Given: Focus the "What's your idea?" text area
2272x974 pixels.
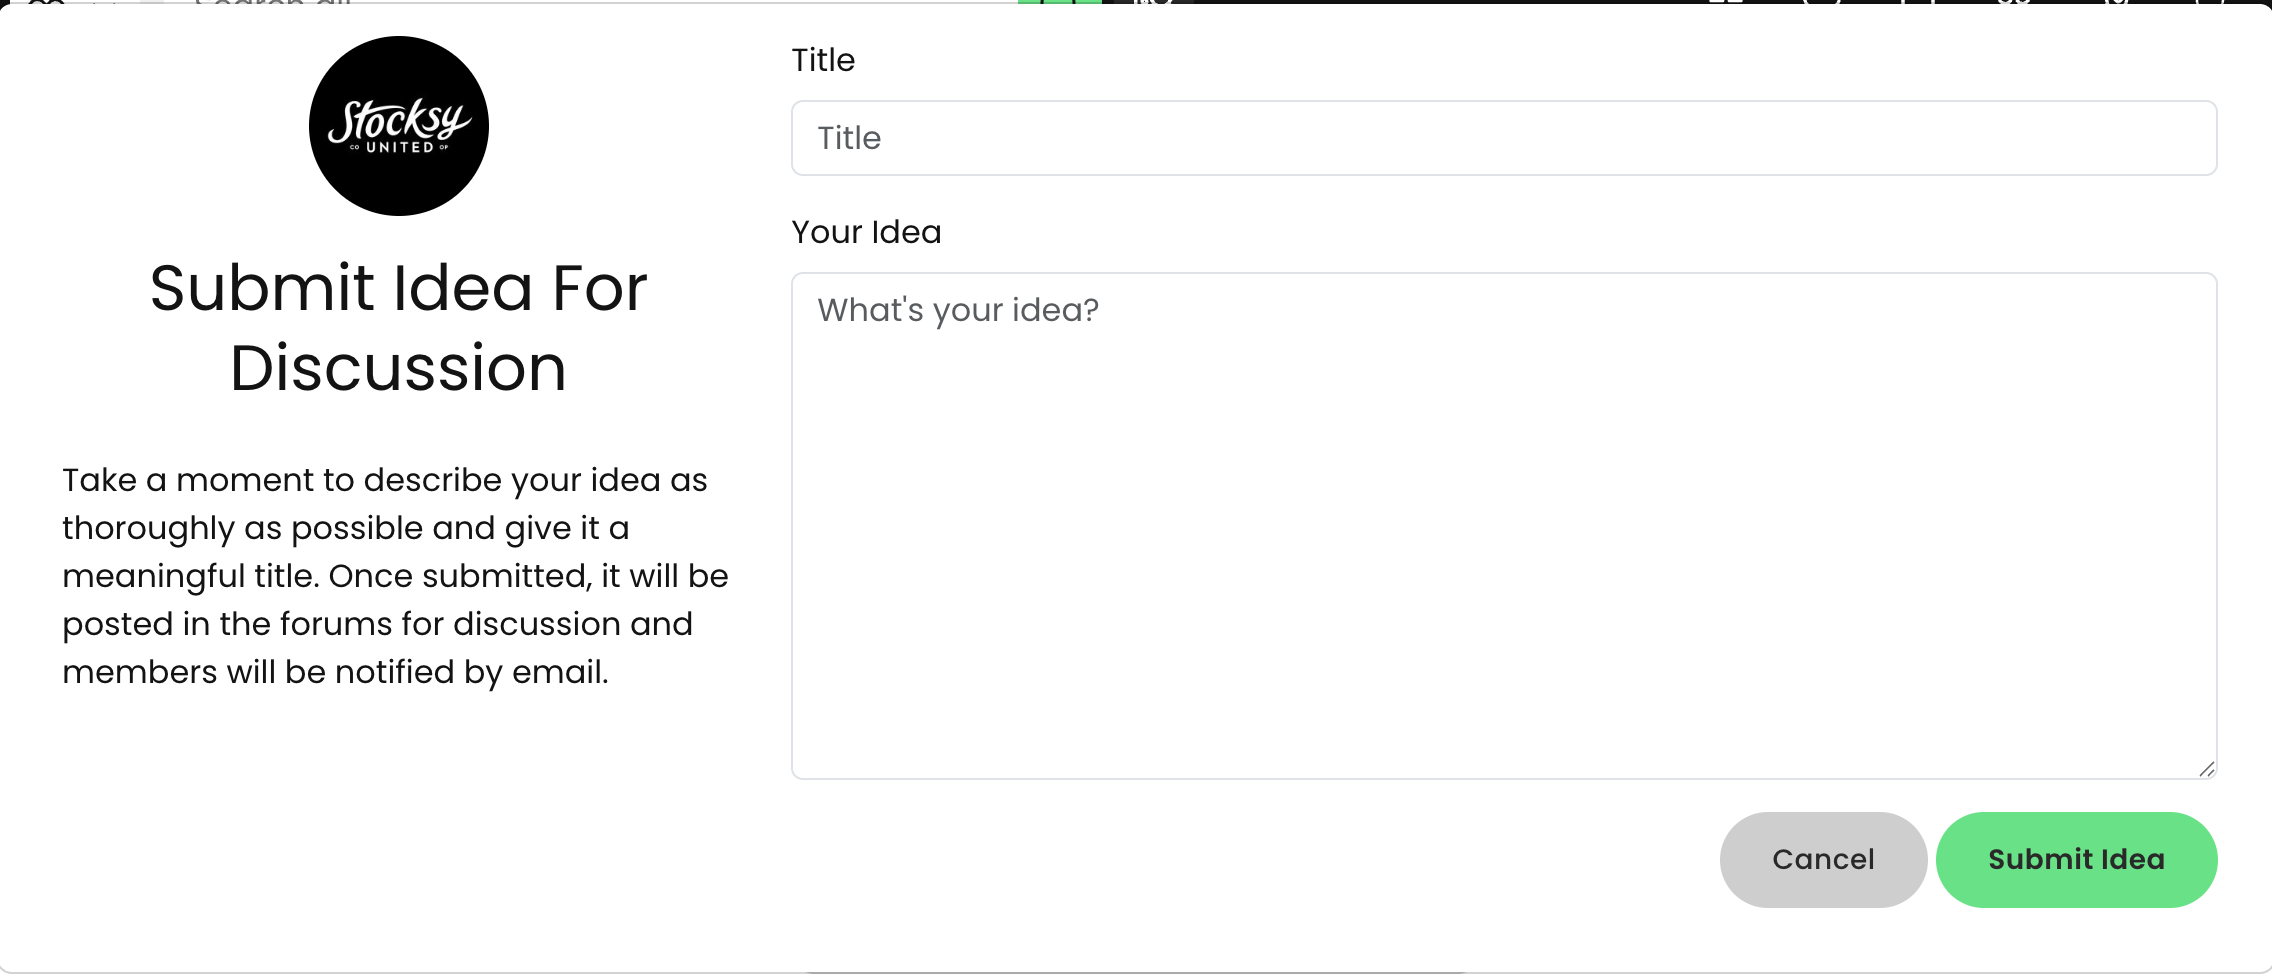Looking at the screenshot, I should pyautogui.click(x=1504, y=526).
